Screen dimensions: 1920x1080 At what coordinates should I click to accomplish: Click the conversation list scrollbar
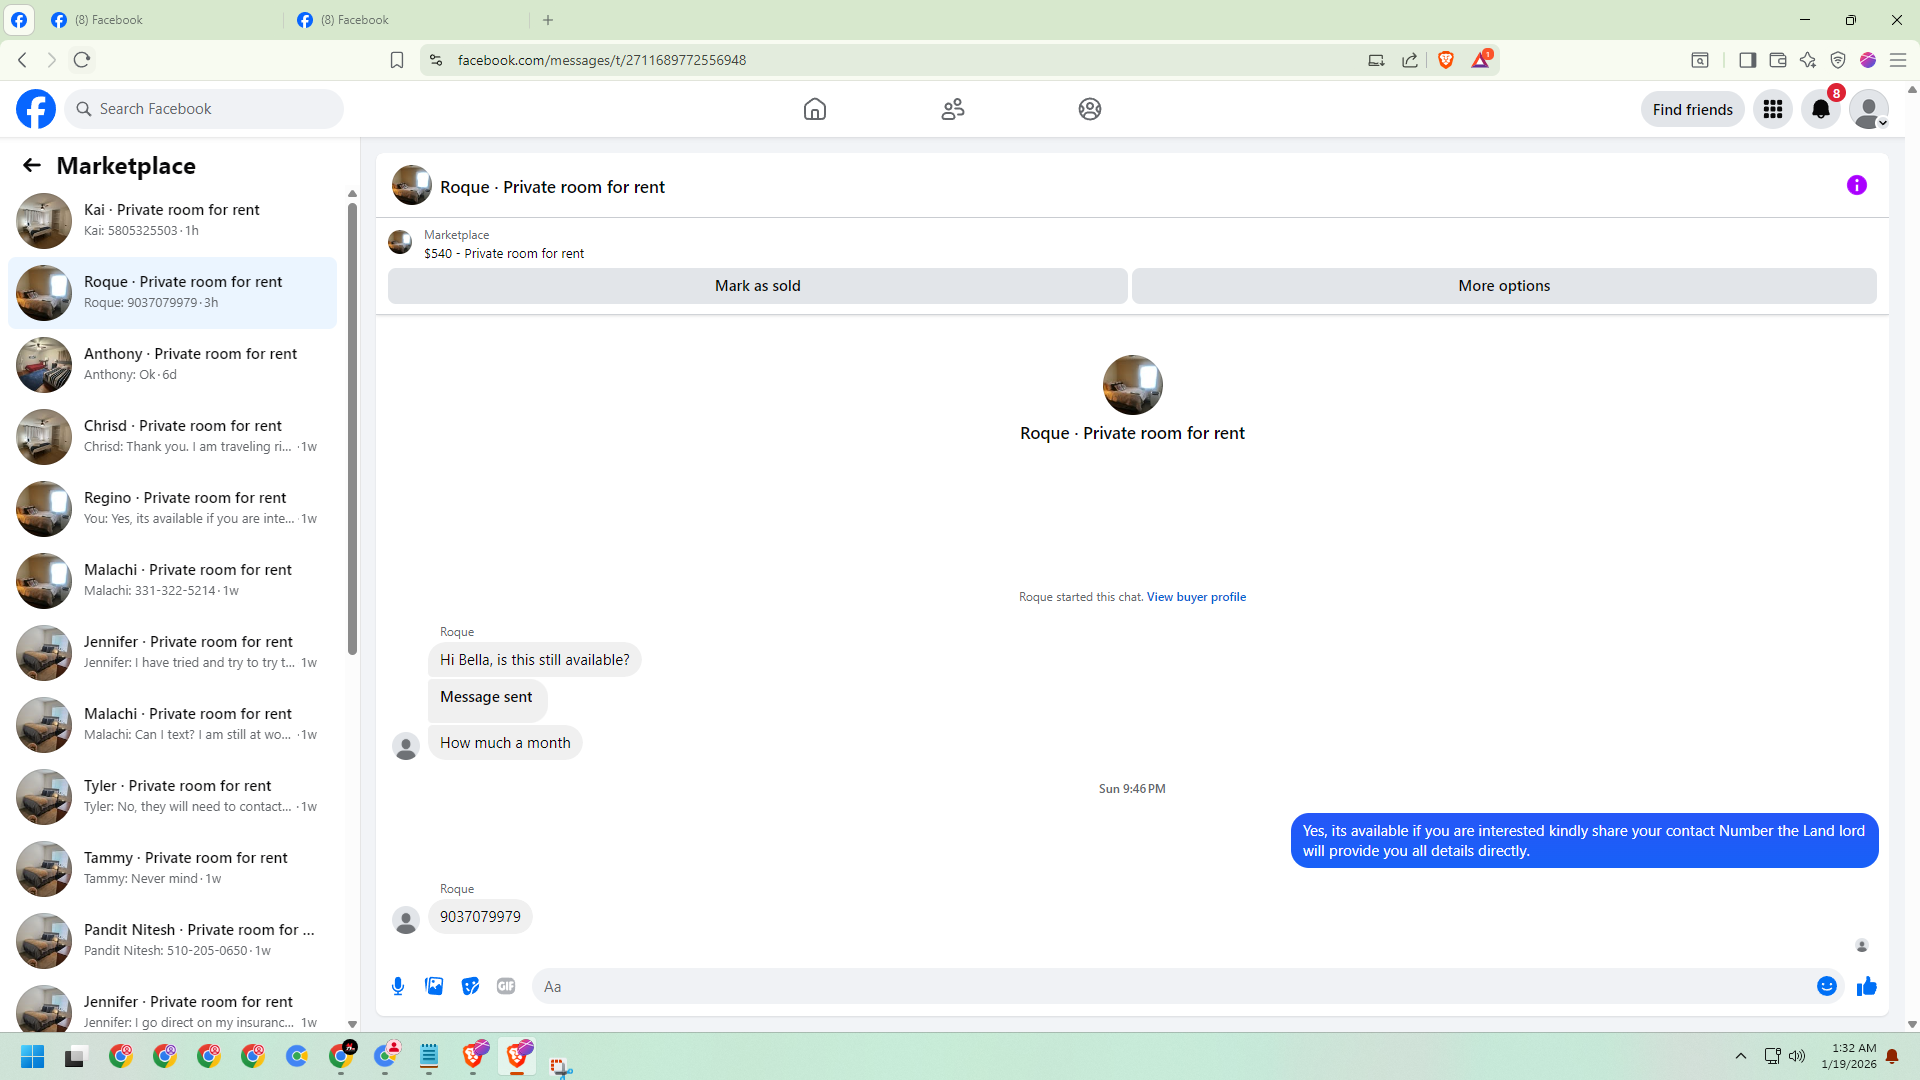click(x=352, y=430)
